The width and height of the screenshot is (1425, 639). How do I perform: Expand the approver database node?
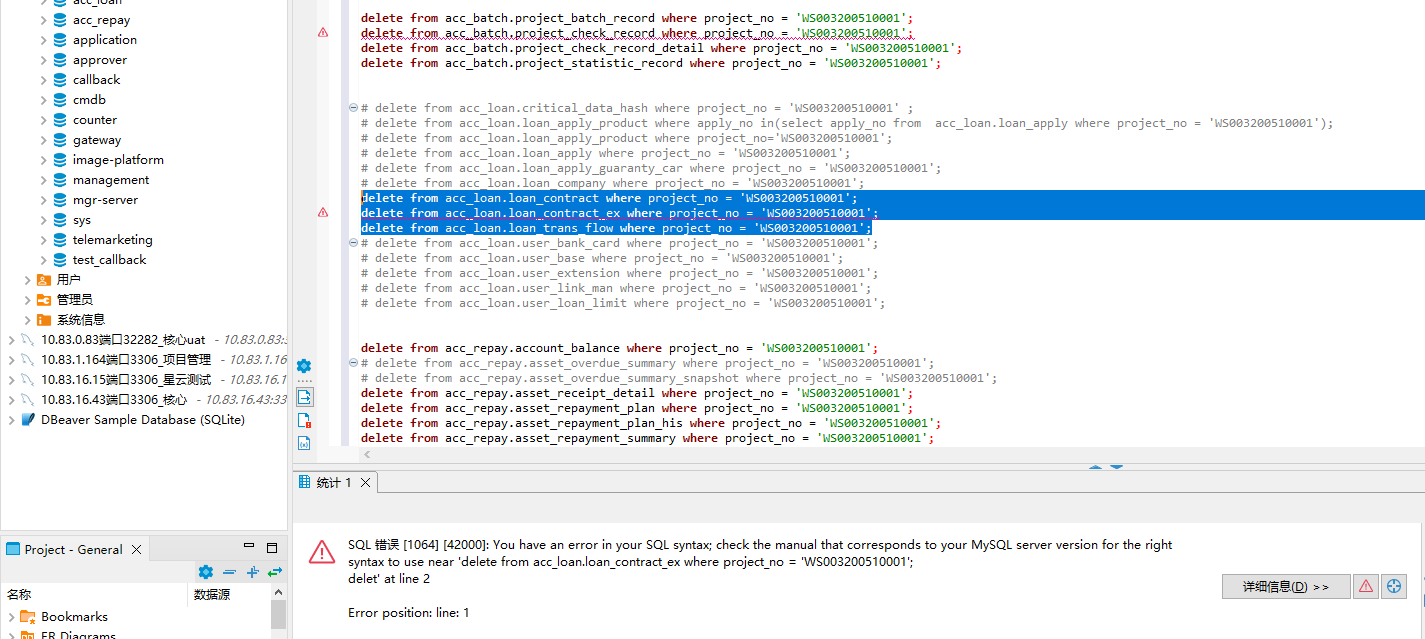coord(43,60)
